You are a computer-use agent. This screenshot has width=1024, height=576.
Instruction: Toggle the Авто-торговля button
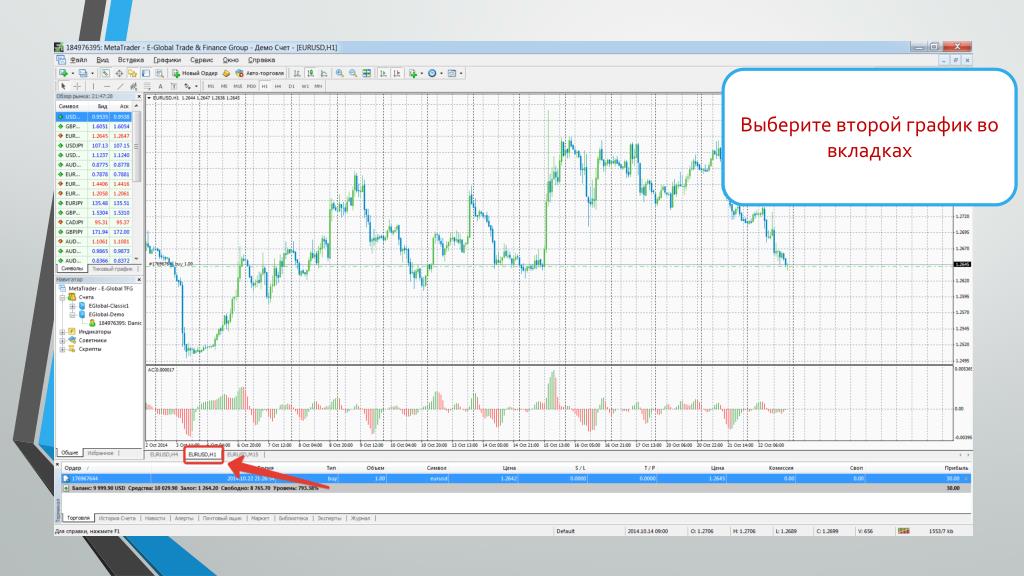click(x=259, y=73)
